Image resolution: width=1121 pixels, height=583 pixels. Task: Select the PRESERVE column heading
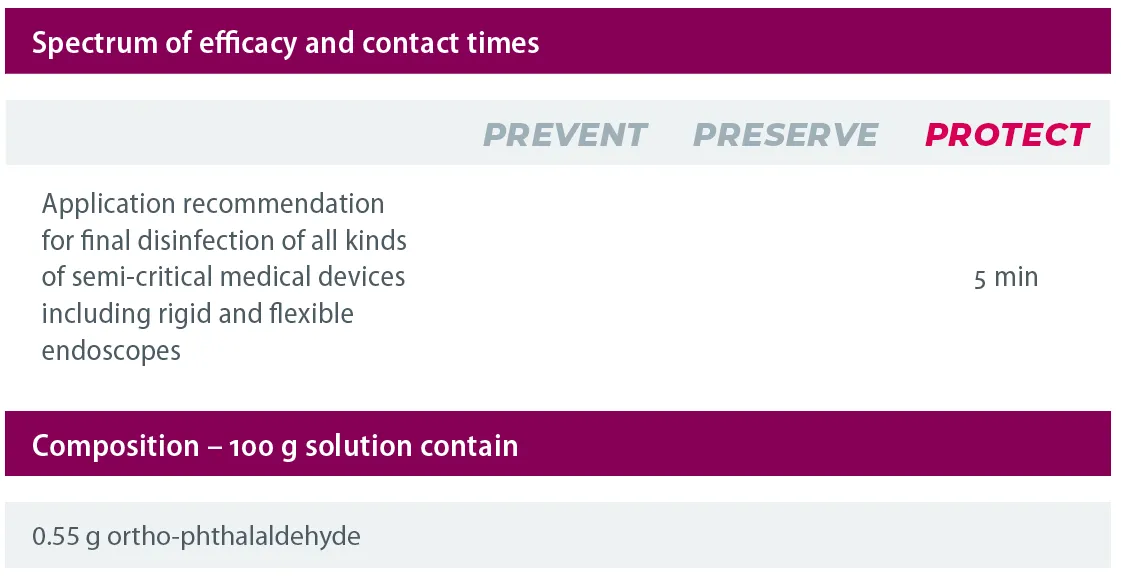point(785,135)
